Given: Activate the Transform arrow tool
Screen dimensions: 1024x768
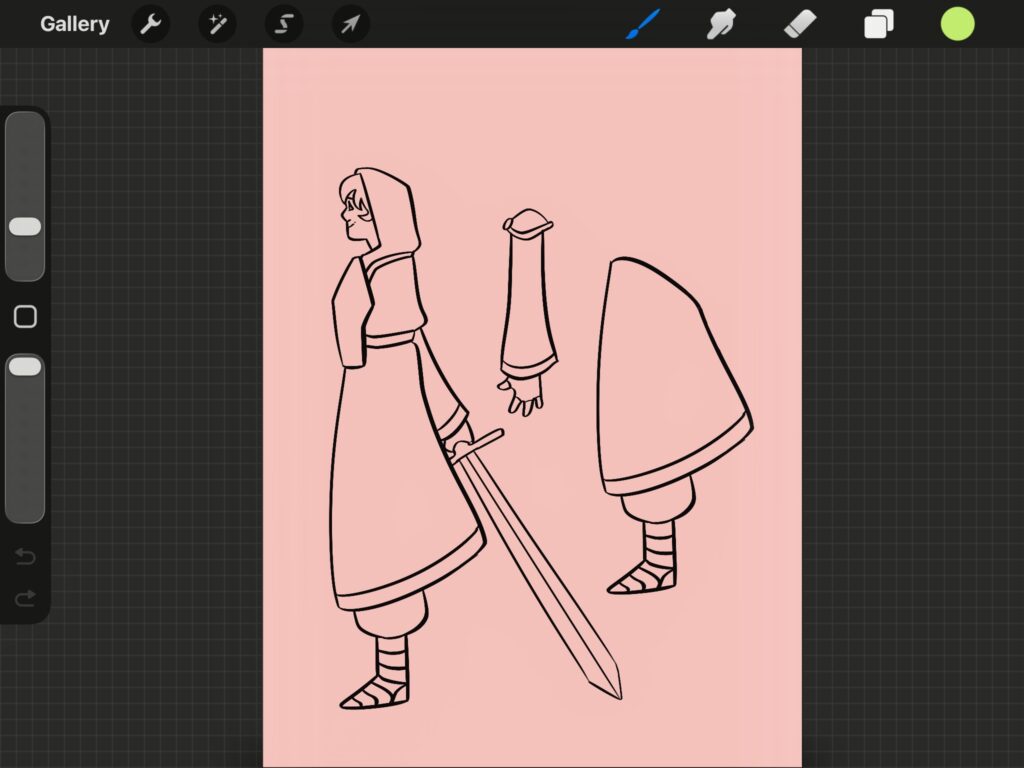Looking at the screenshot, I should [351, 24].
